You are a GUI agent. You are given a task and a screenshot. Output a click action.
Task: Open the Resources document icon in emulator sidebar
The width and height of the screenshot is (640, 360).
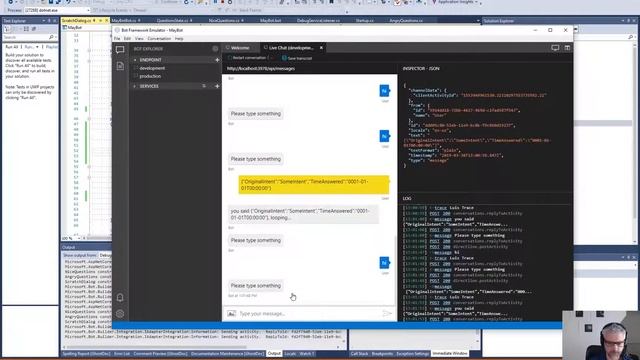click(x=120, y=66)
